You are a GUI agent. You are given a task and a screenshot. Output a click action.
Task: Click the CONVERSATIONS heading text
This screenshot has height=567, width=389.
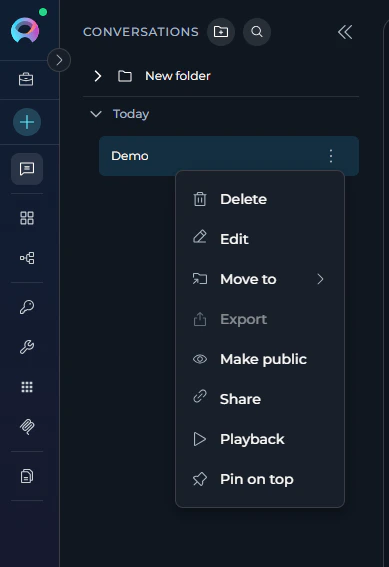141,32
